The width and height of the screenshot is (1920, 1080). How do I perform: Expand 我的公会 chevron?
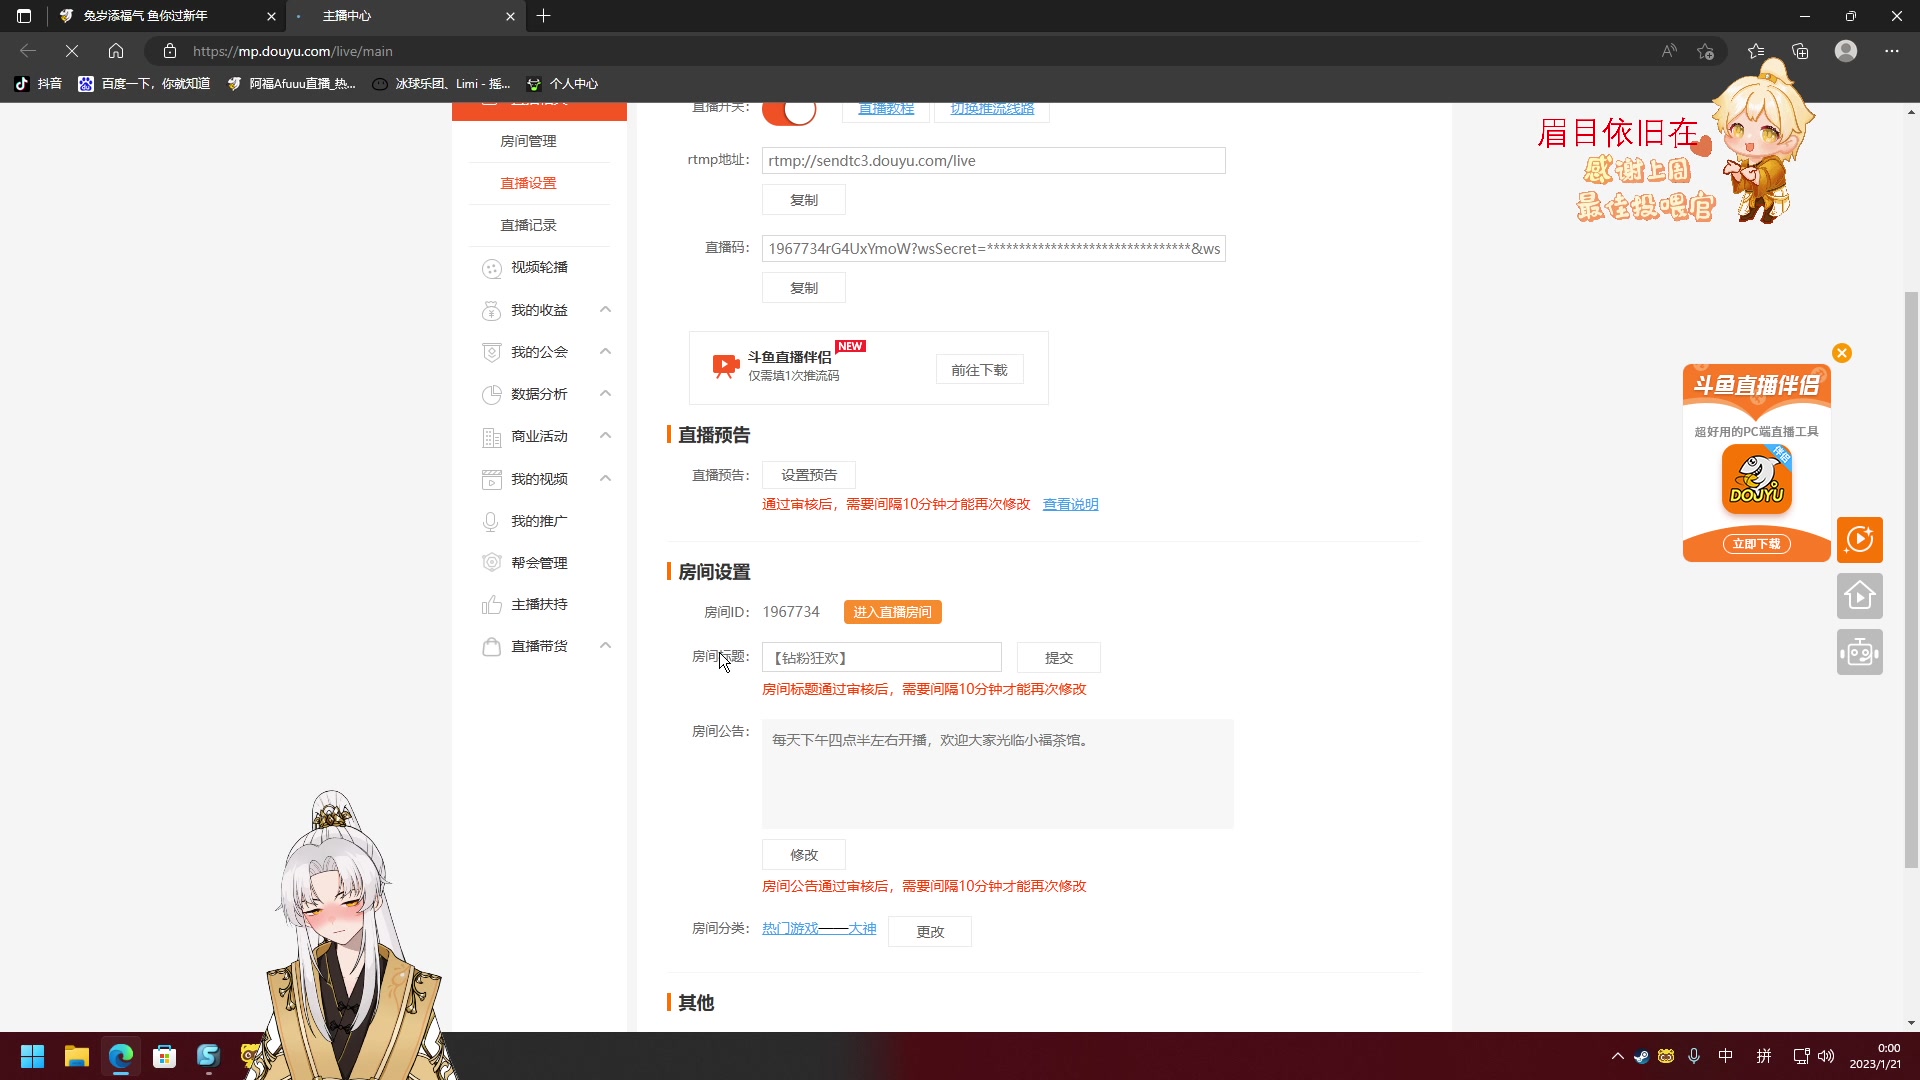tap(605, 352)
